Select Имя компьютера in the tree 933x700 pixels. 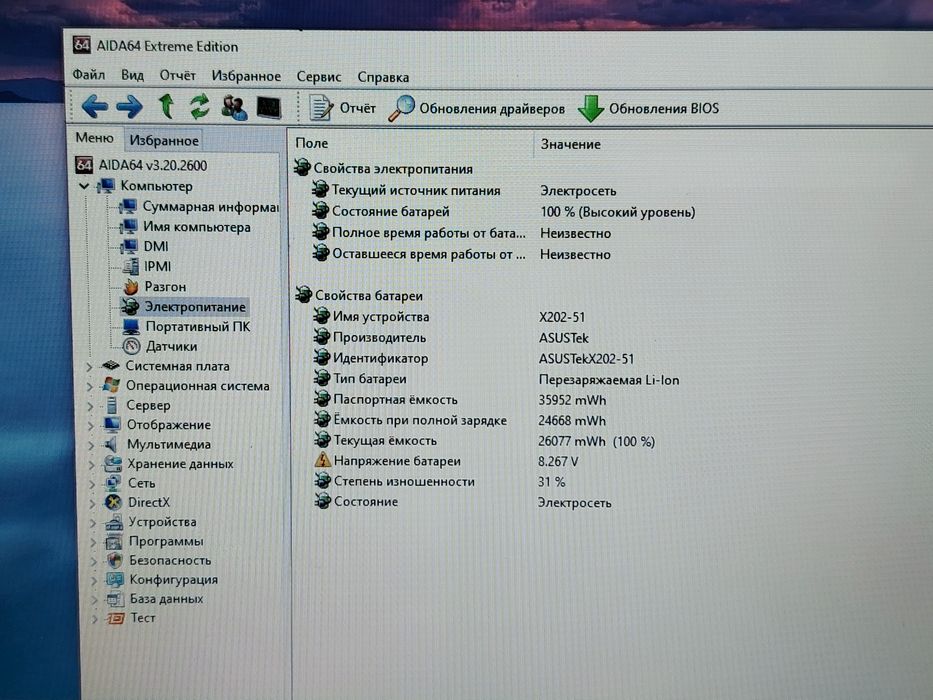[x=196, y=227]
